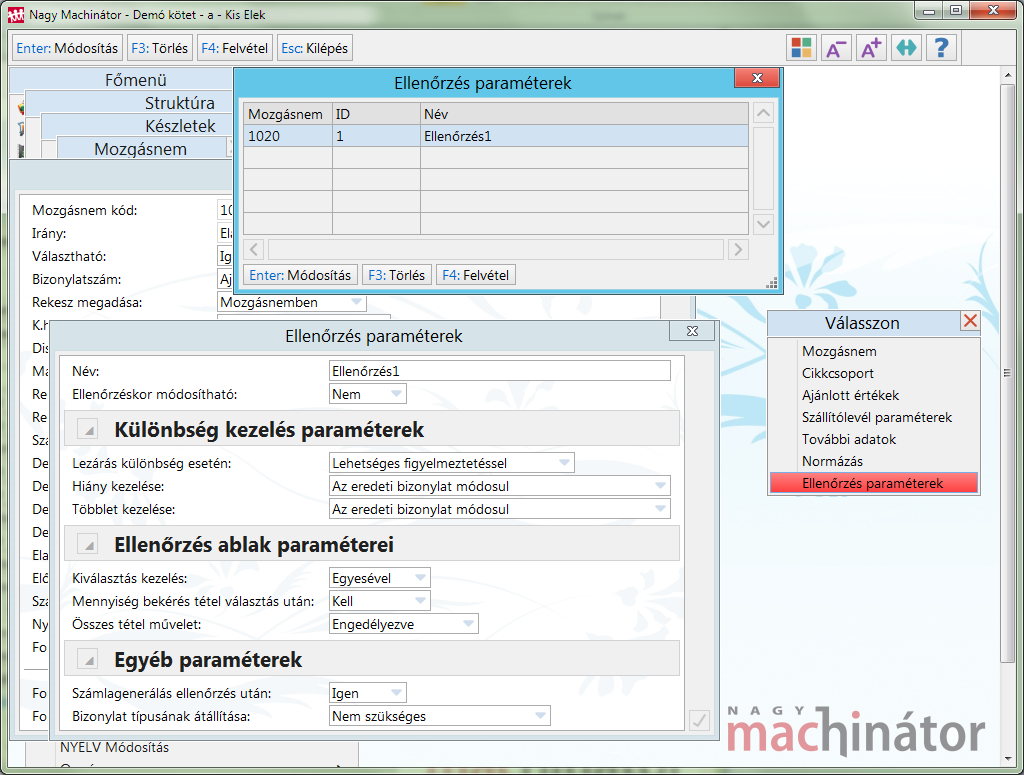The image size is (1024, 775).
Task: Click the Név input field containing Ellenőrzés1
Action: 500,371
